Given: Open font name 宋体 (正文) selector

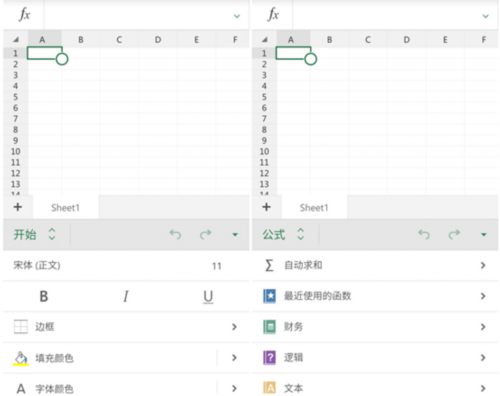Looking at the screenshot, I should [x=37, y=265].
